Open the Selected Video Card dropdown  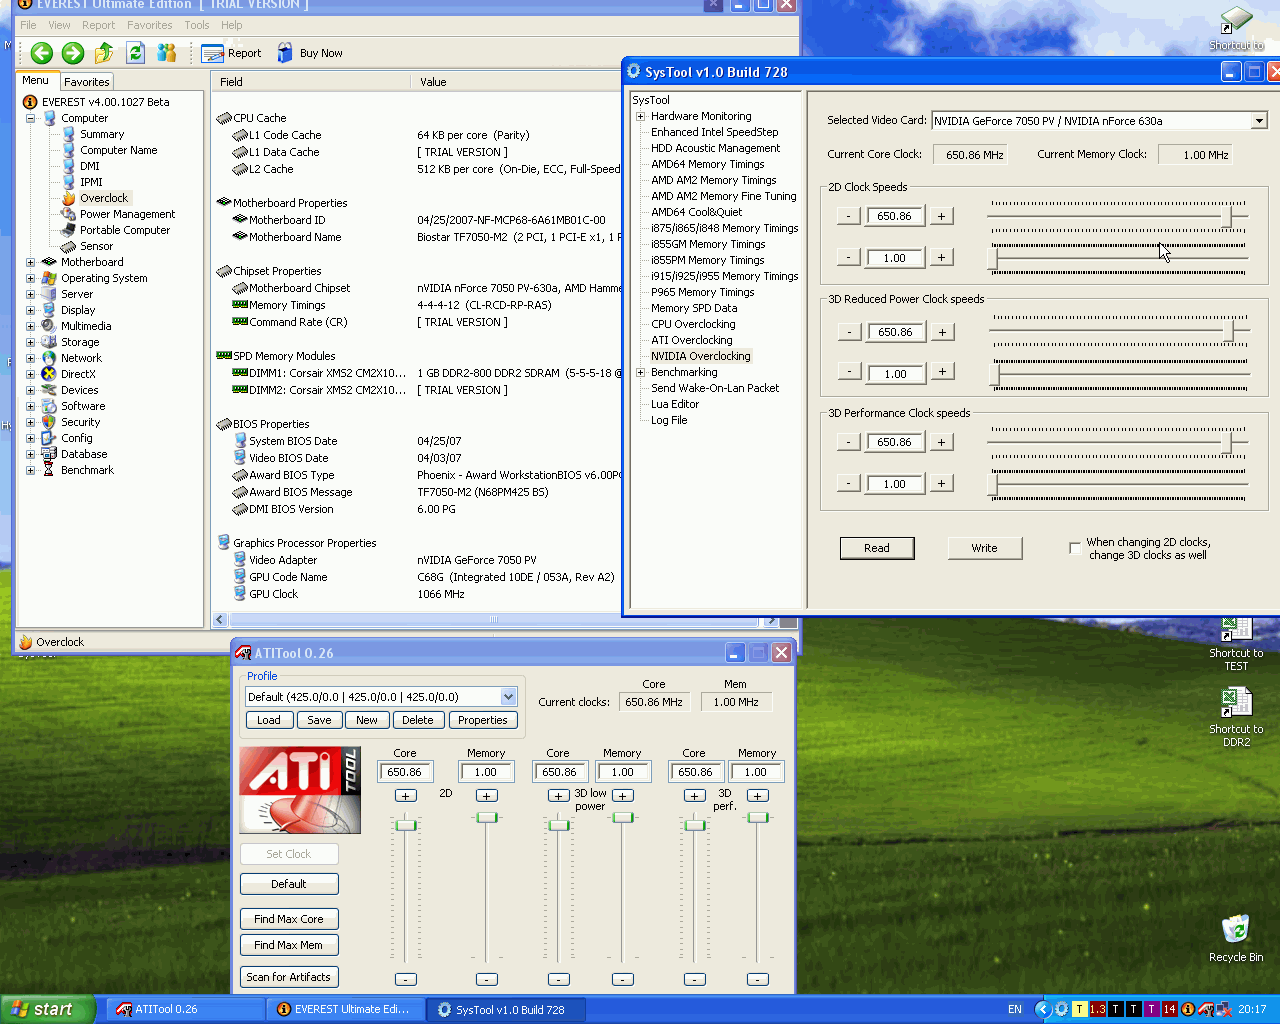(x=1259, y=121)
